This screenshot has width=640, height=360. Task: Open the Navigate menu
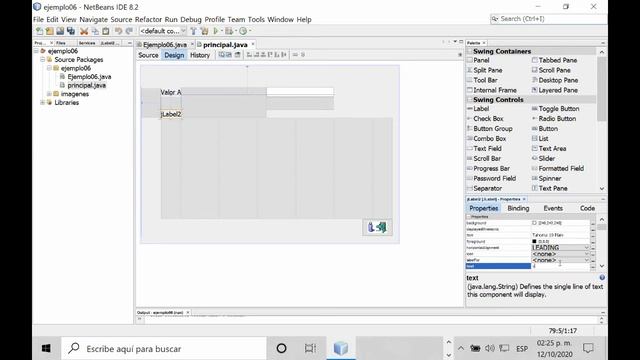93,20
